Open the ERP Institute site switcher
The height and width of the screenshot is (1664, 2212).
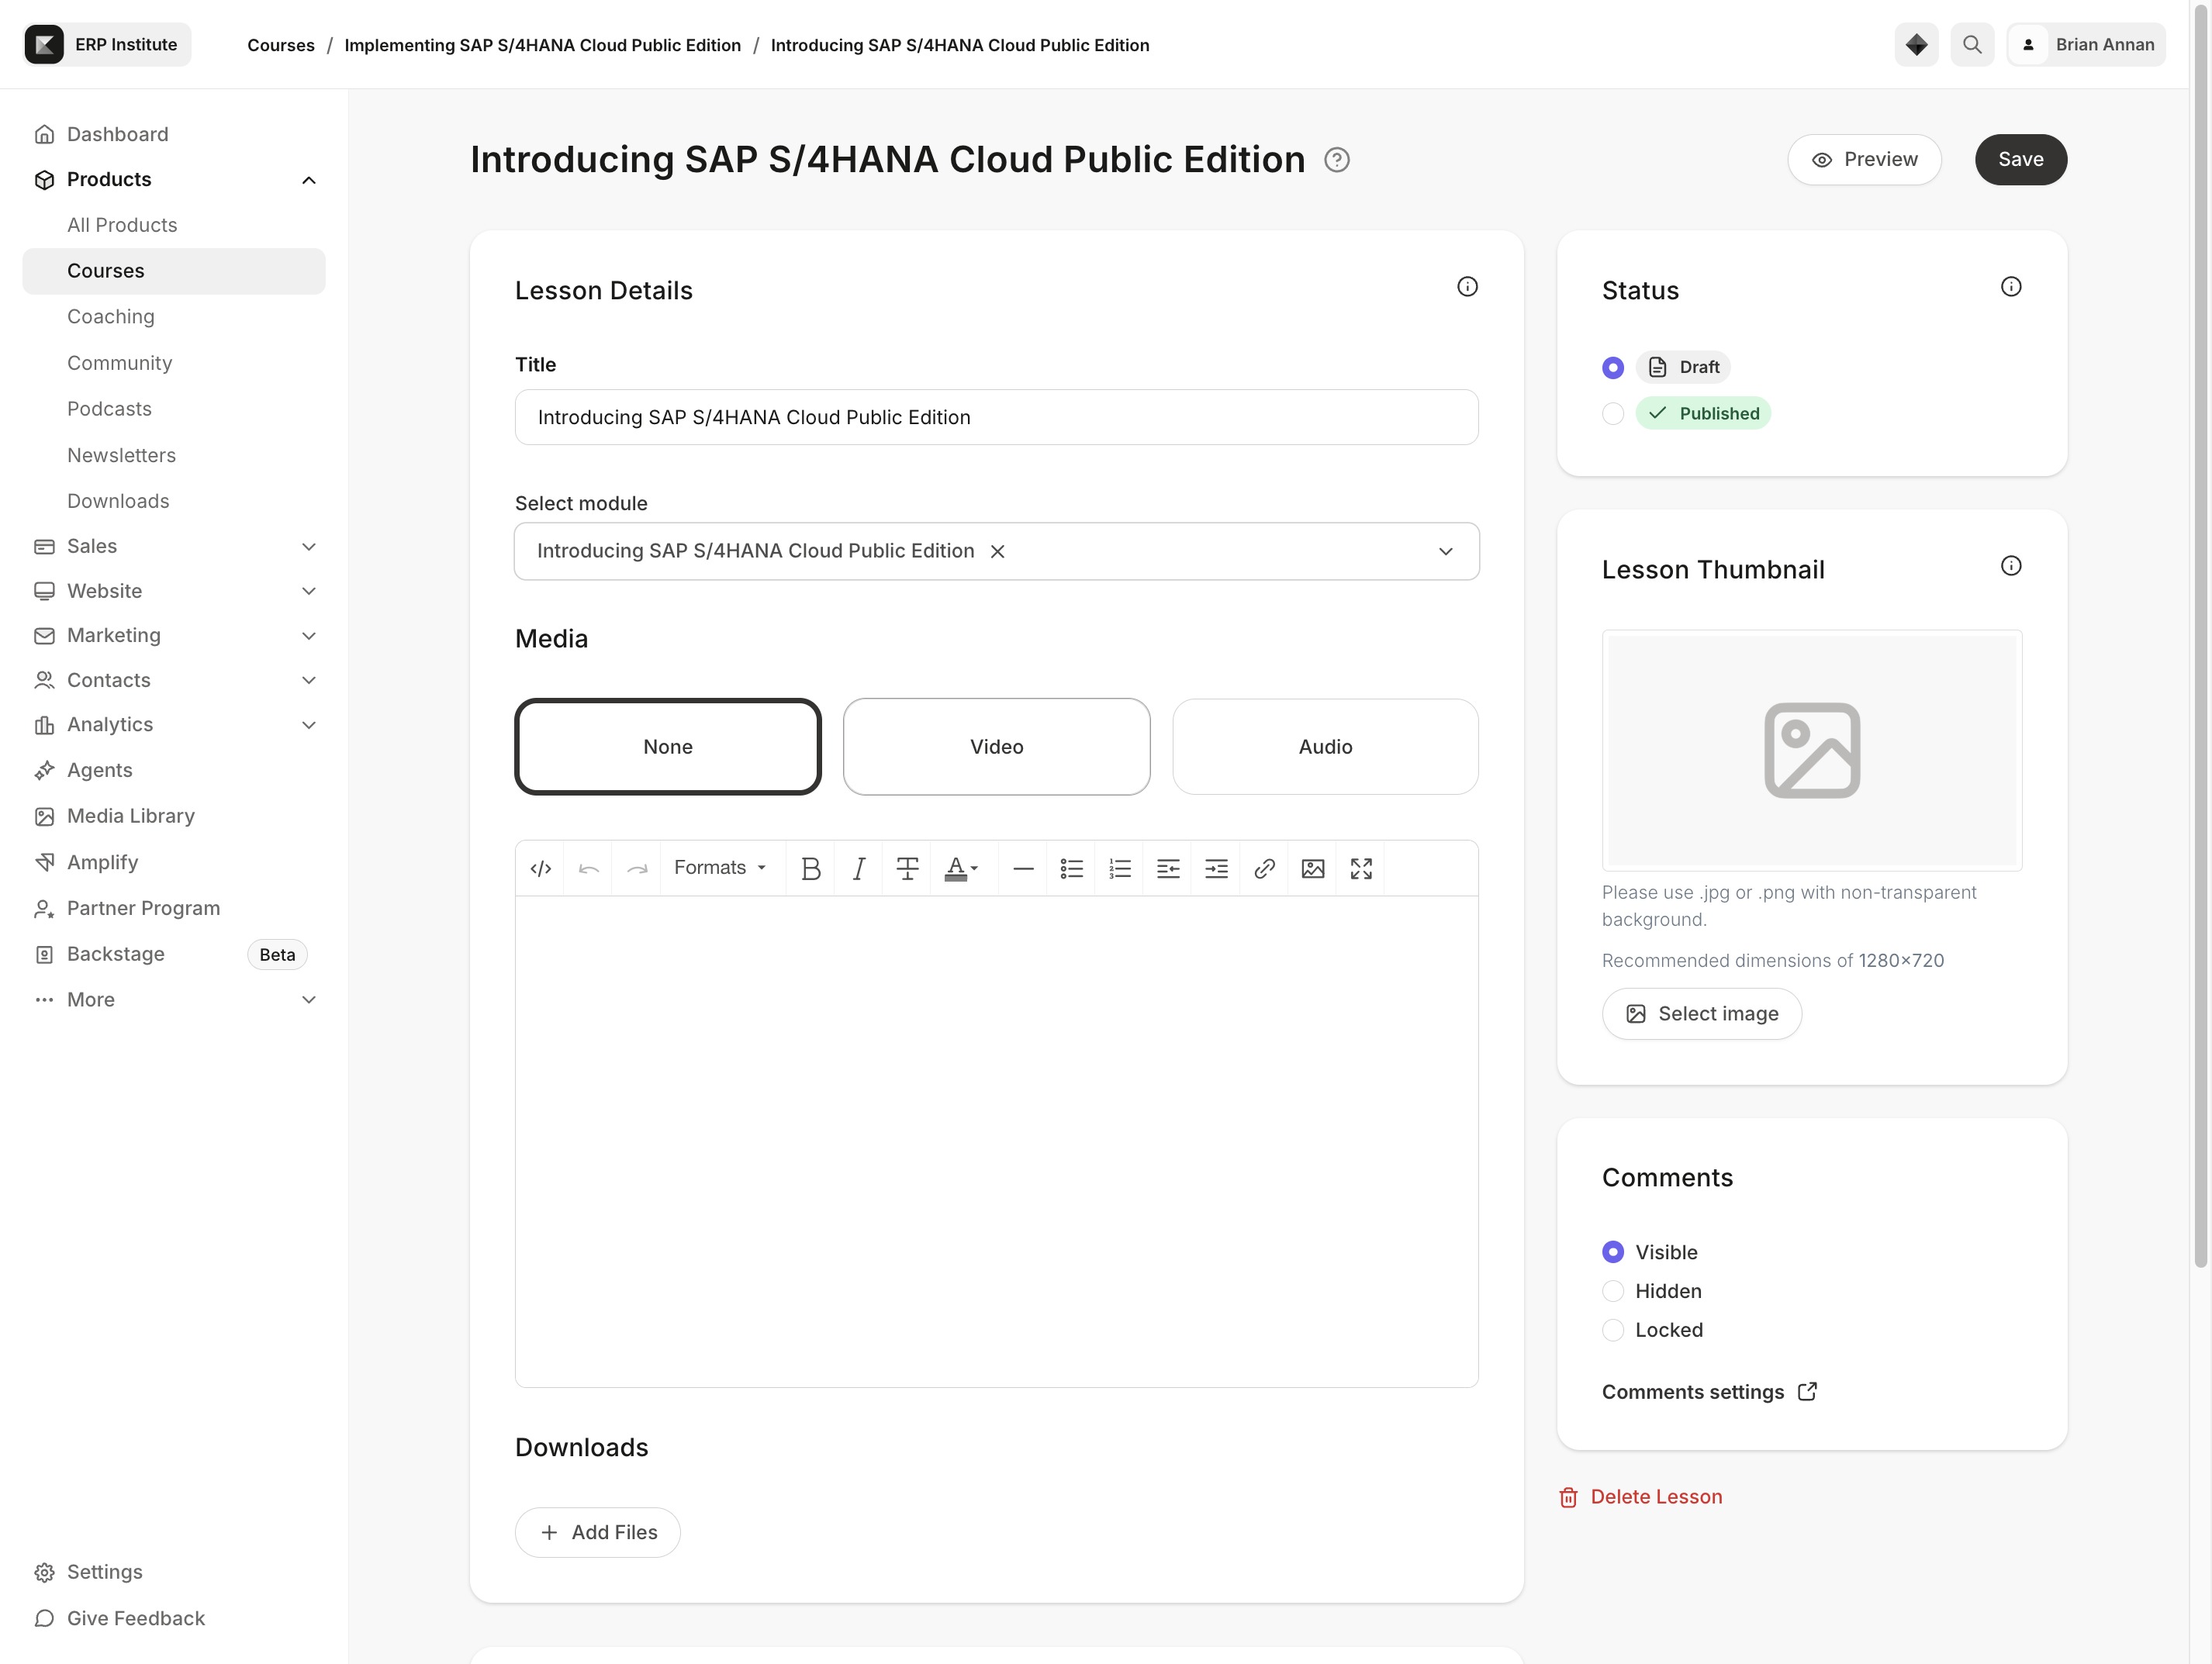[x=107, y=45]
